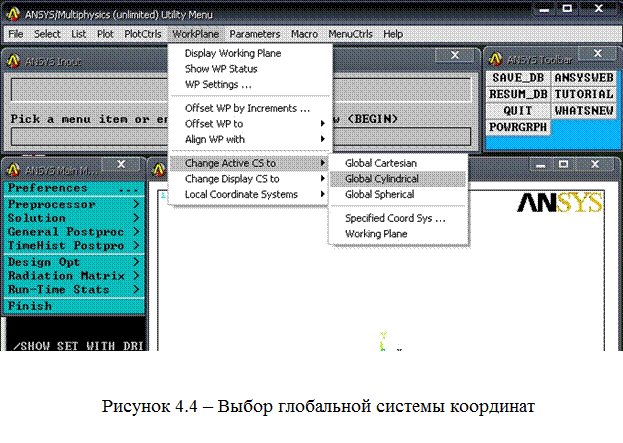The width and height of the screenshot is (623, 443).
Task: Select Global Cylindrical coordinate system
Action: point(398,179)
